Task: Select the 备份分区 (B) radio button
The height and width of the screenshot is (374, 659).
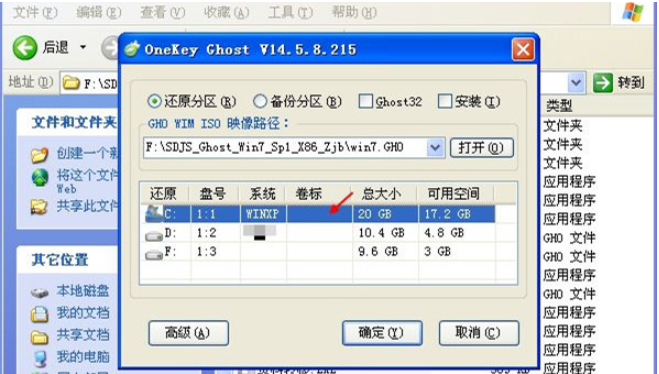Action: [260, 101]
